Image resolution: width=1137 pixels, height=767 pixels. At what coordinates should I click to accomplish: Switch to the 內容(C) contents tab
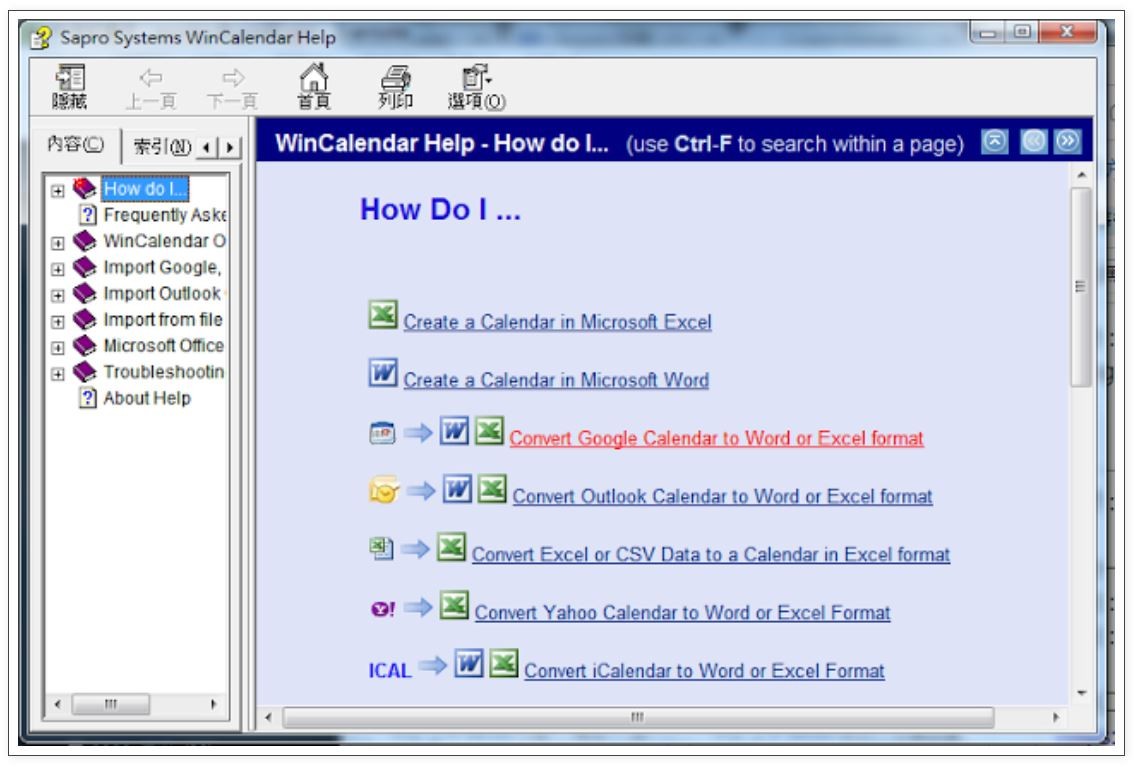click(75, 144)
